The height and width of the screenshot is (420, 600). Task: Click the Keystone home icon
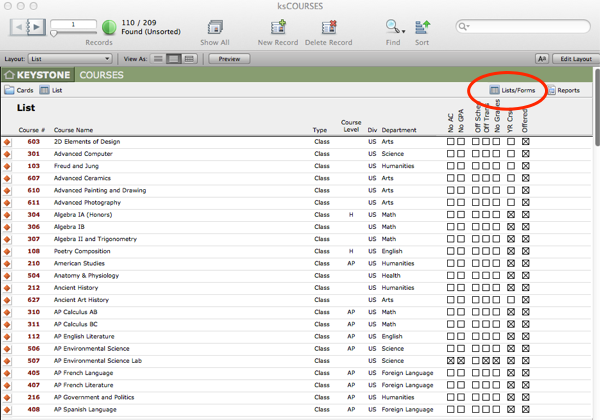[10, 74]
